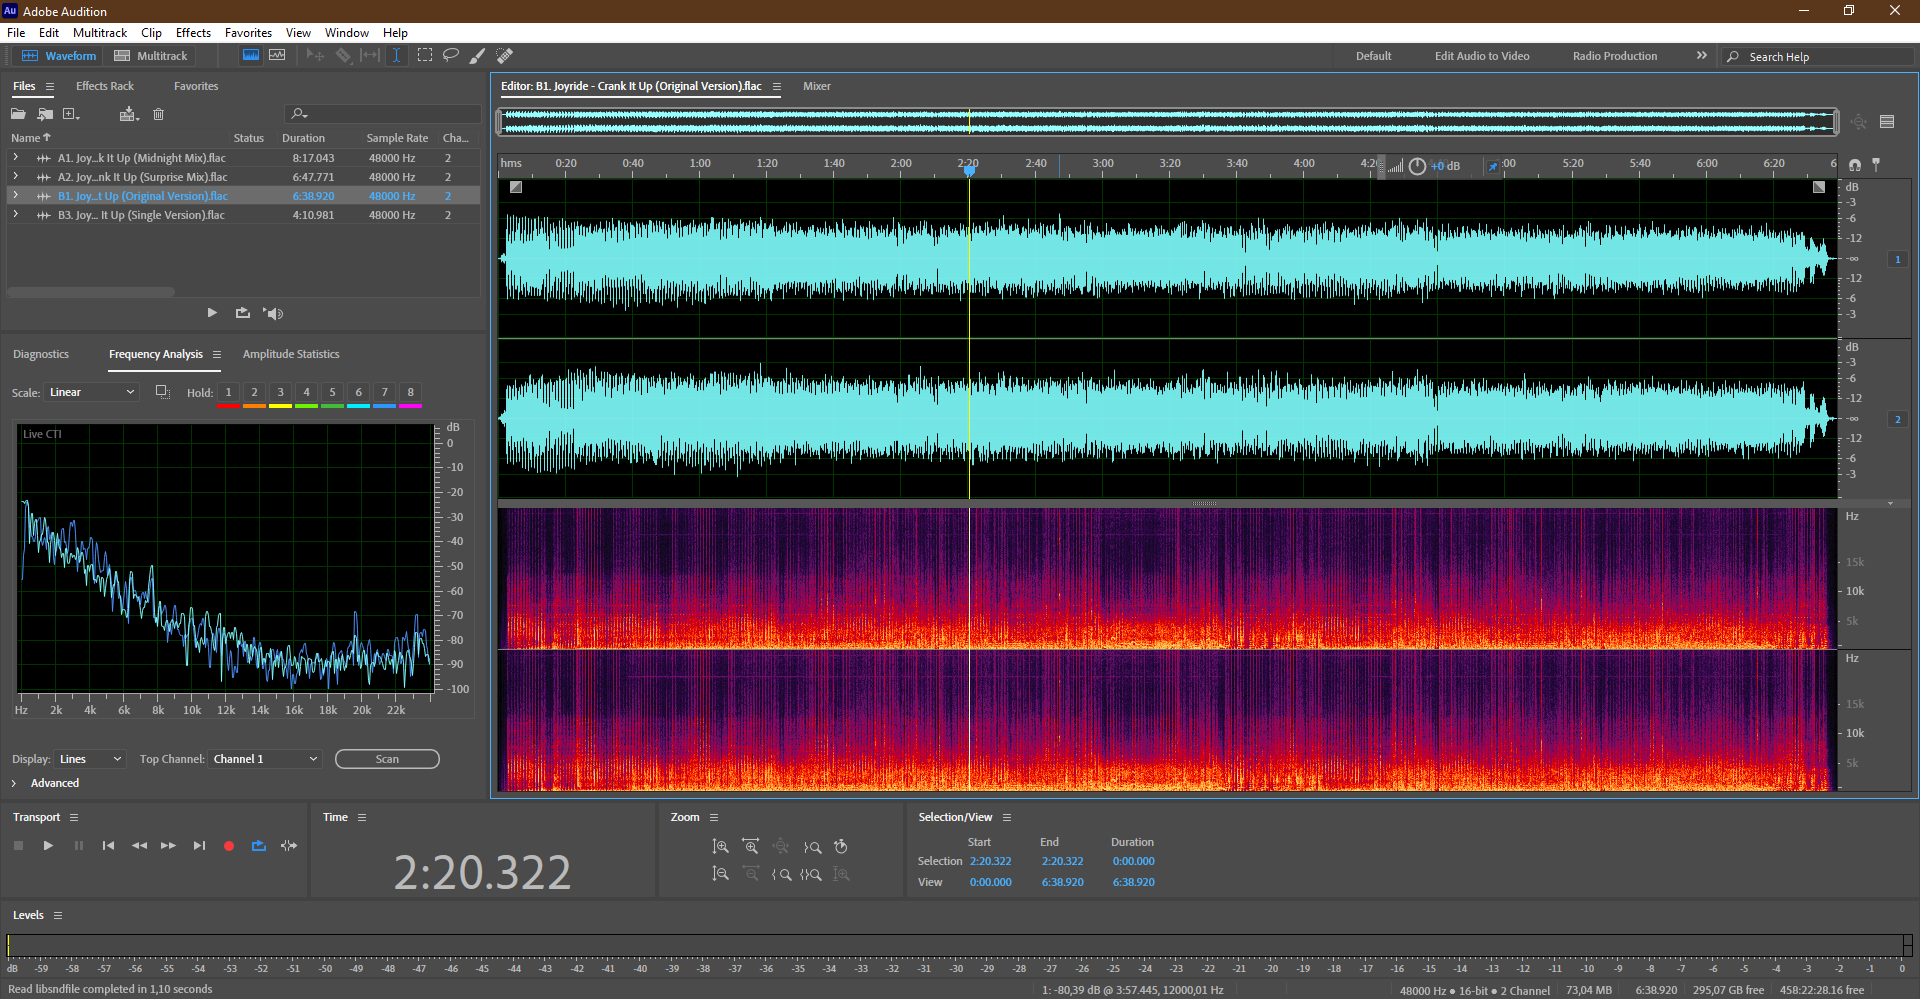Click Zoom In Amplitude icon
The height and width of the screenshot is (999, 1920).
[720, 847]
